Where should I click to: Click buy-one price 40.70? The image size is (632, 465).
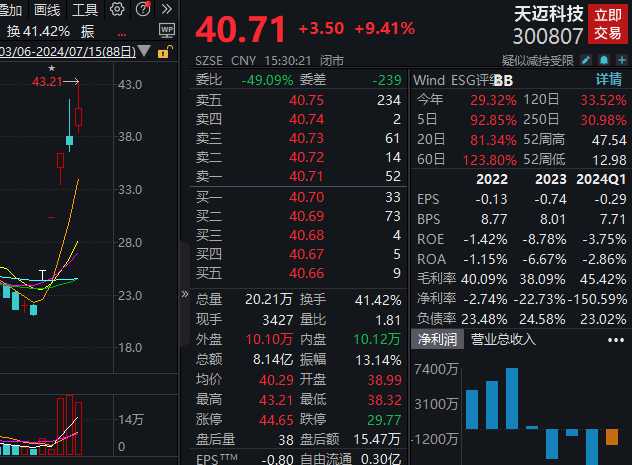(306, 197)
